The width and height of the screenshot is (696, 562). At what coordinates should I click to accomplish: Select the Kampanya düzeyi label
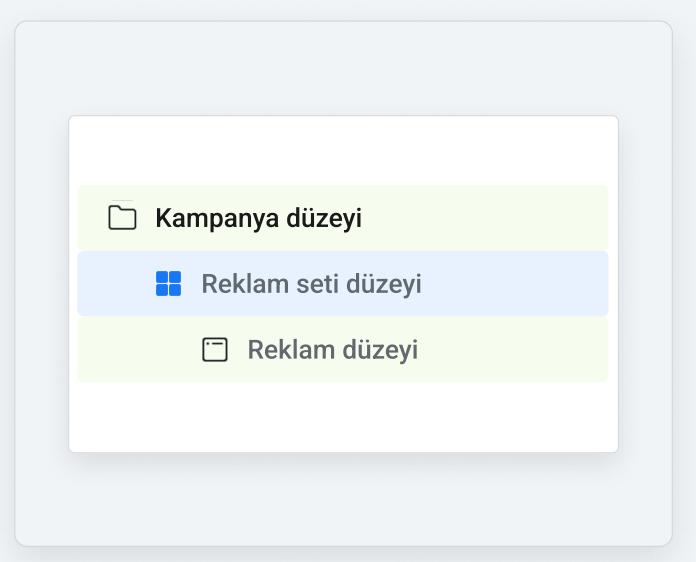pos(258,218)
